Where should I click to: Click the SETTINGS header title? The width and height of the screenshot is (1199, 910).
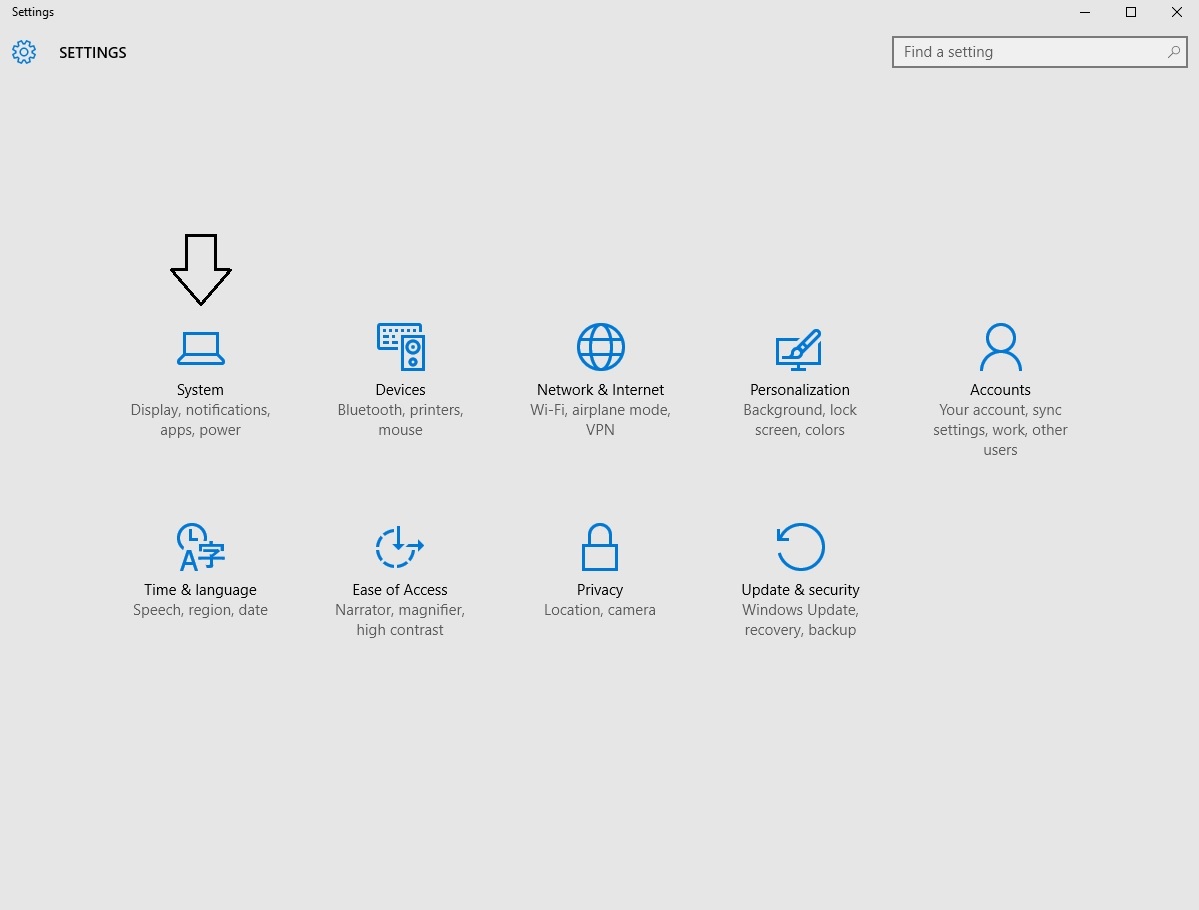coord(93,53)
